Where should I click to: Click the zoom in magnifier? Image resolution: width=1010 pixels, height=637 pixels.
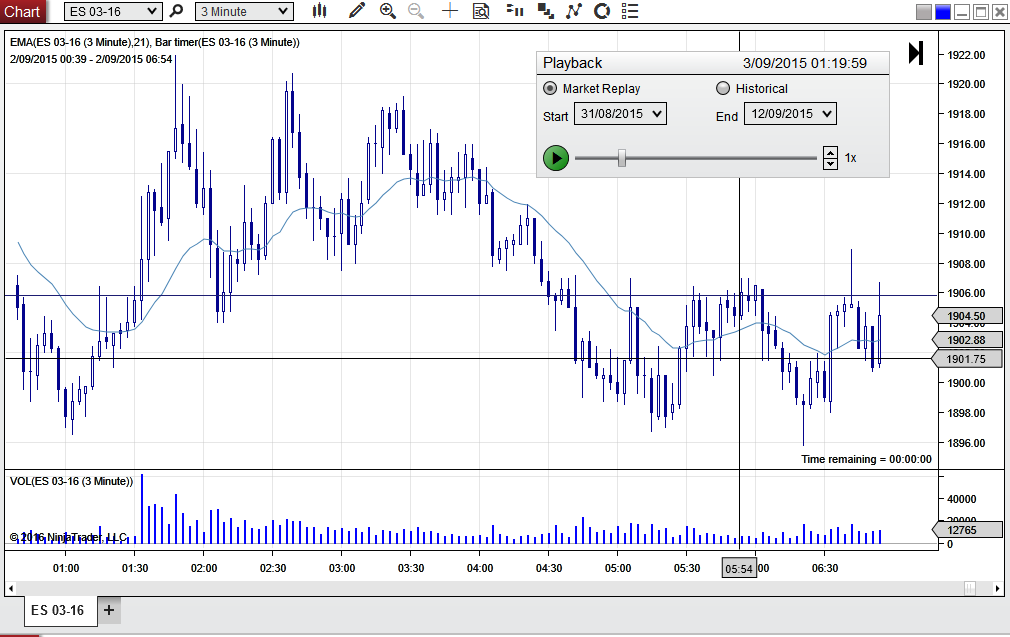pos(388,11)
